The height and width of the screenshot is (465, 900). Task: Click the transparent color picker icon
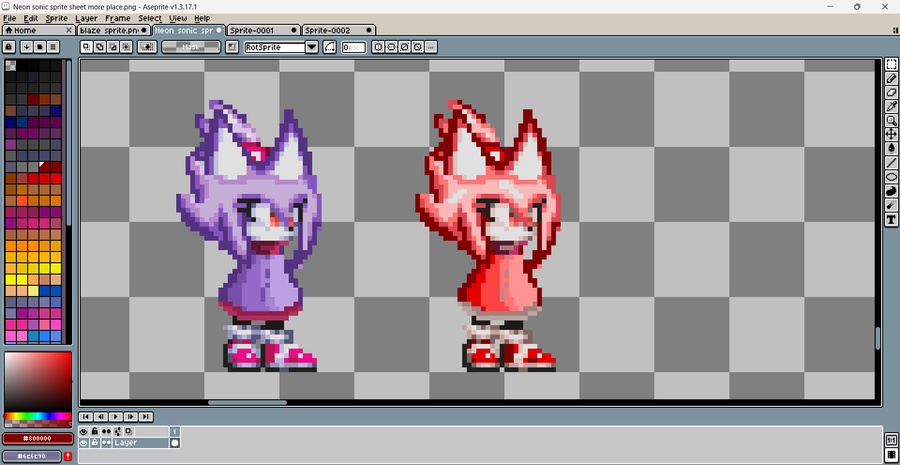click(x=148, y=47)
